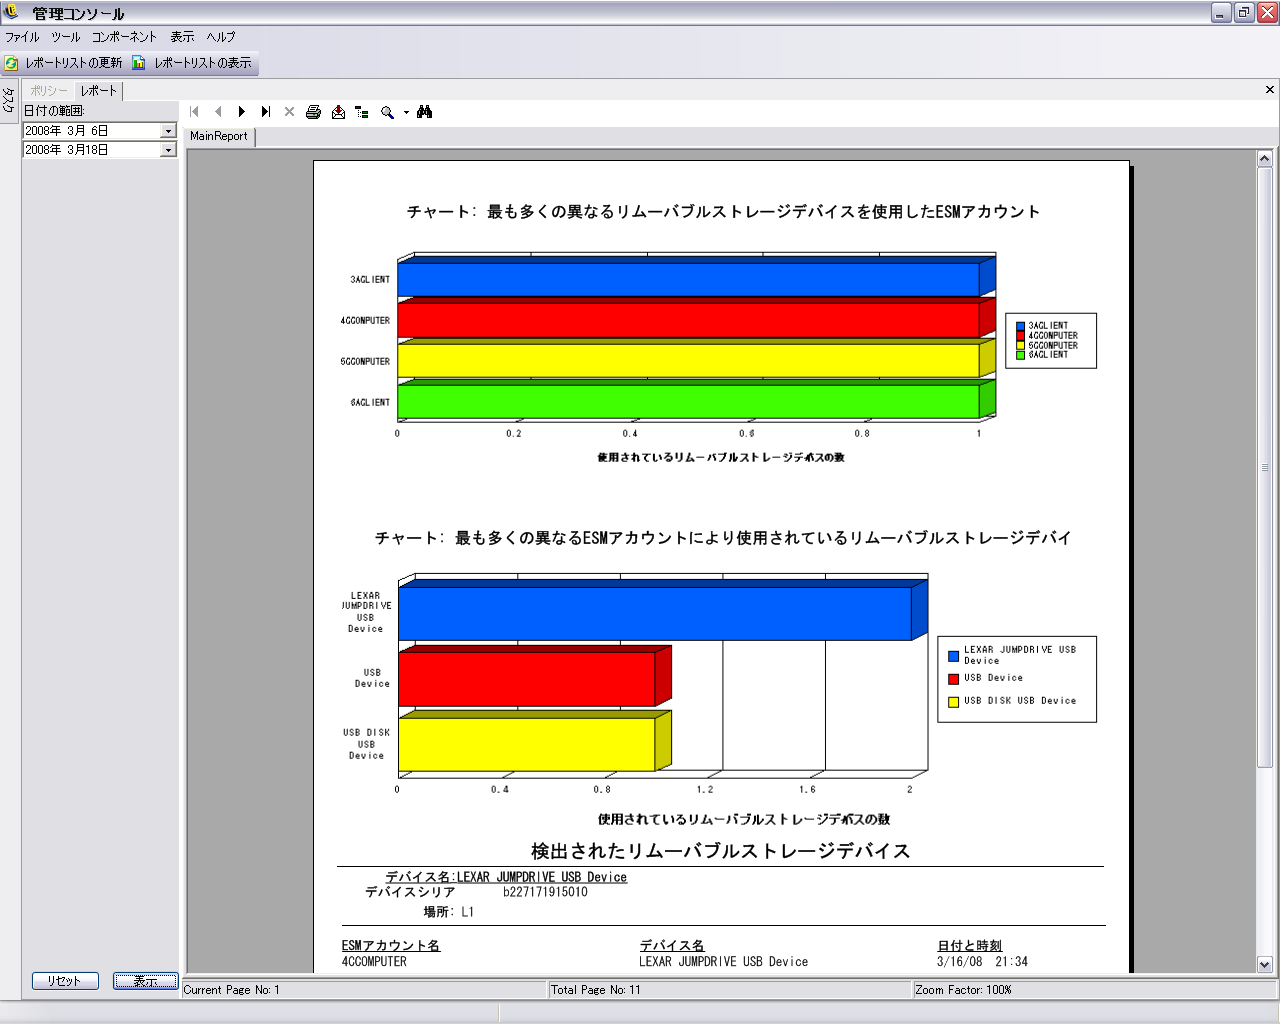Switch to the ポリシー tab

pos(49,91)
